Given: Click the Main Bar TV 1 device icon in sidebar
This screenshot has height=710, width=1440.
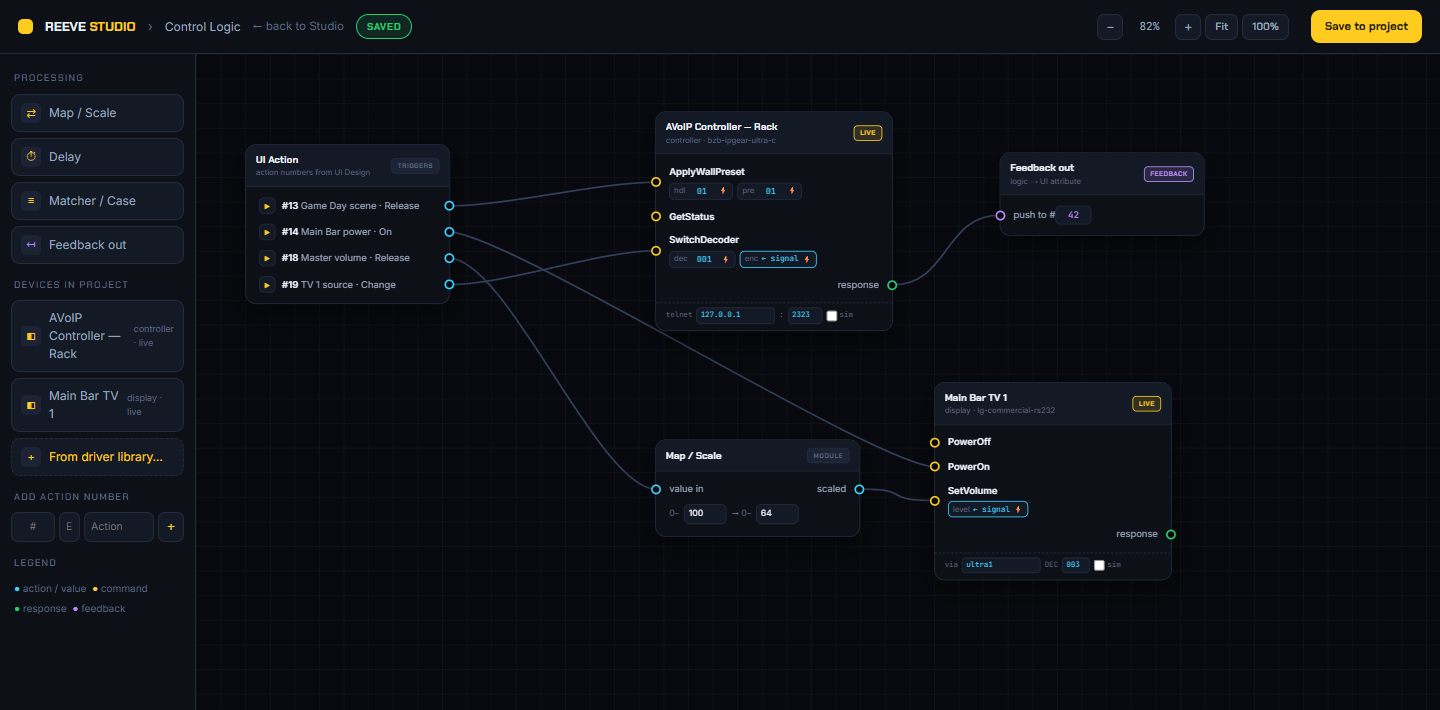Looking at the screenshot, I should pyautogui.click(x=31, y=405).
